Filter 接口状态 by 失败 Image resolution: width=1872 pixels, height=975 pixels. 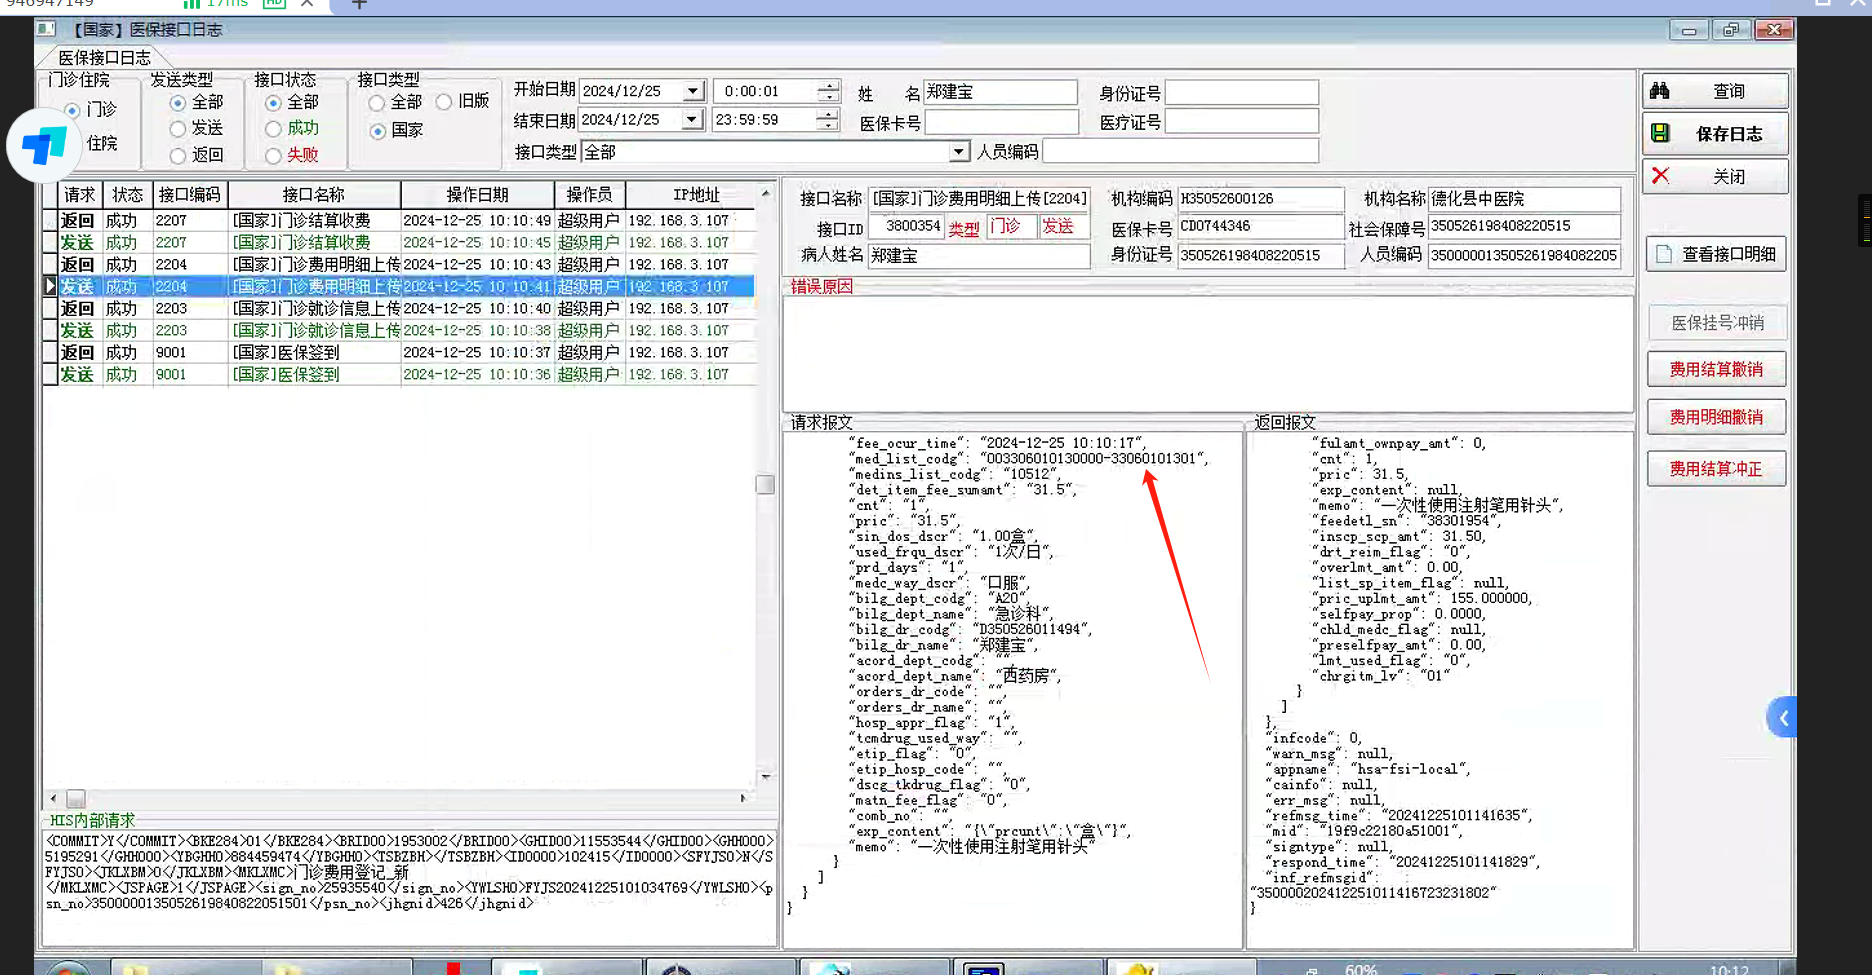[273, 156]
